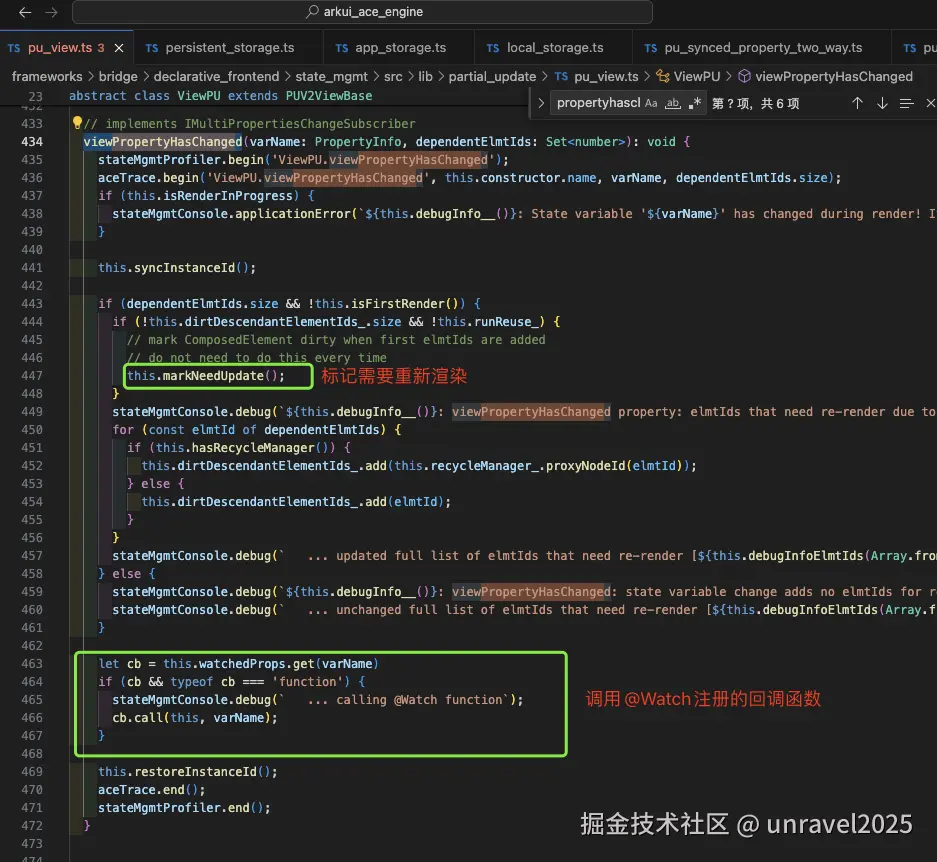Expand the replace field in find widget
937x862 pixels.
click(541, 103)
